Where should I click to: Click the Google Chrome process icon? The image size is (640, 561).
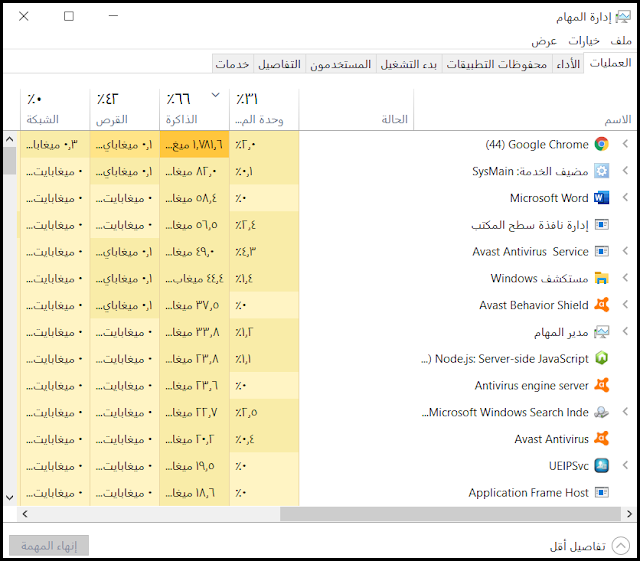(601, 144)
